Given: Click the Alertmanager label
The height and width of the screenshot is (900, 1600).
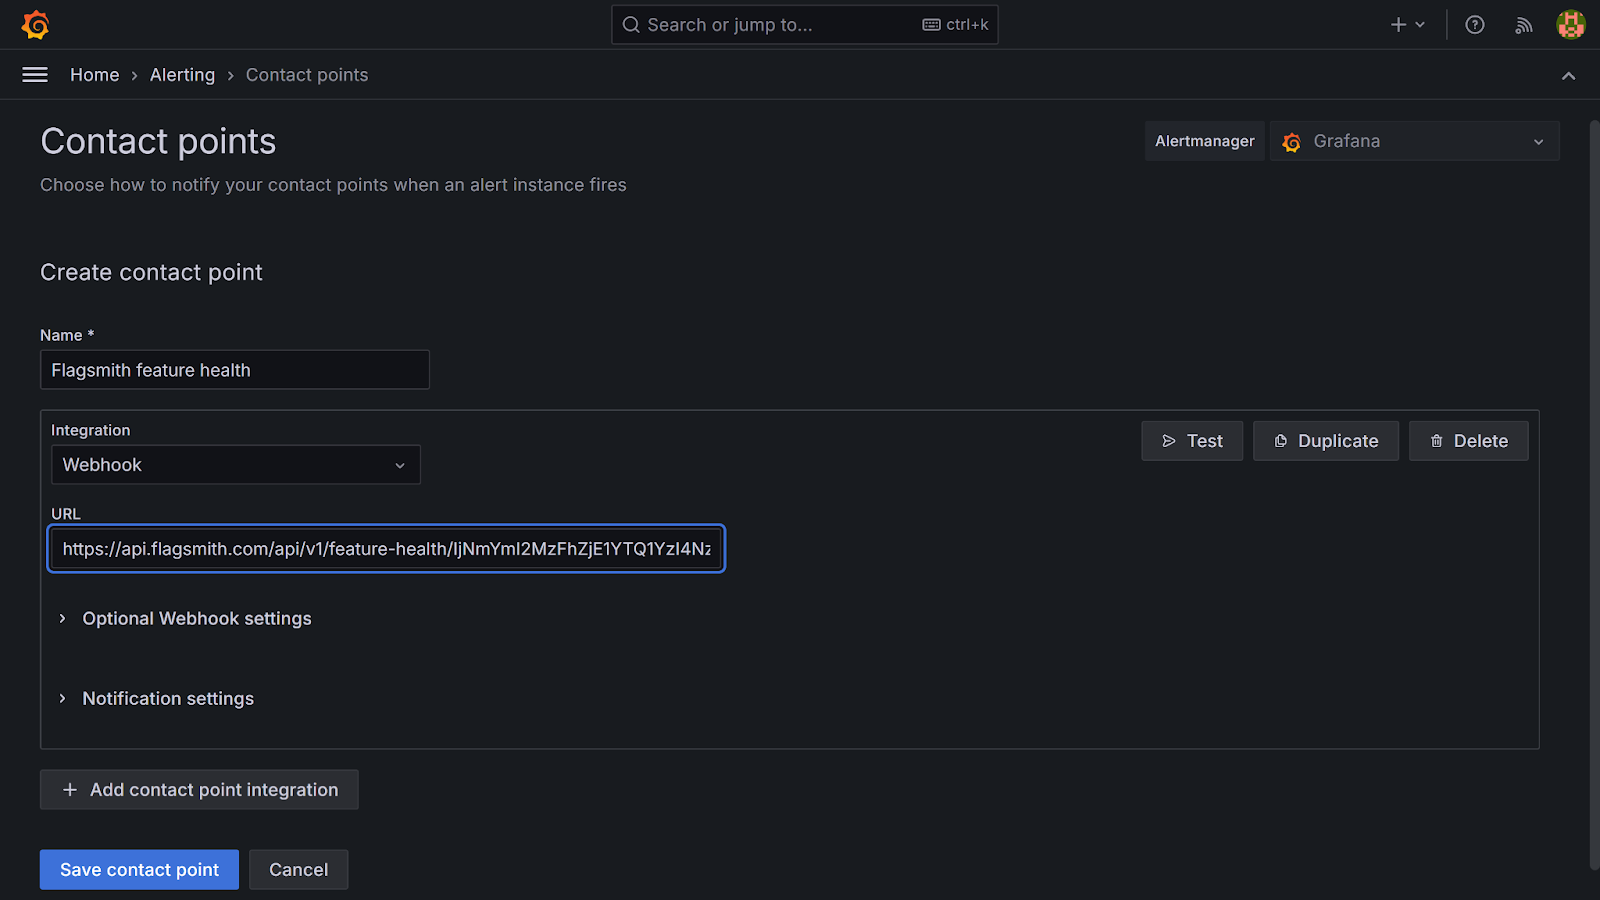Looking at the screenshot, I should [1205, 141].
